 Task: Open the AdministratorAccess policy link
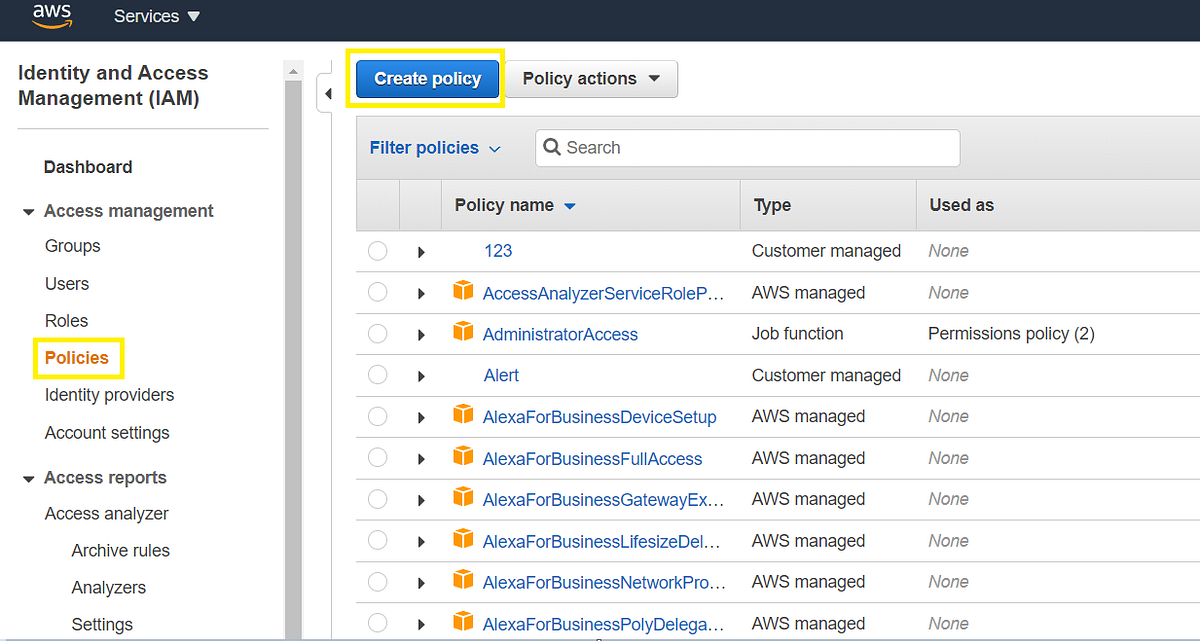(x=561, y=334)
